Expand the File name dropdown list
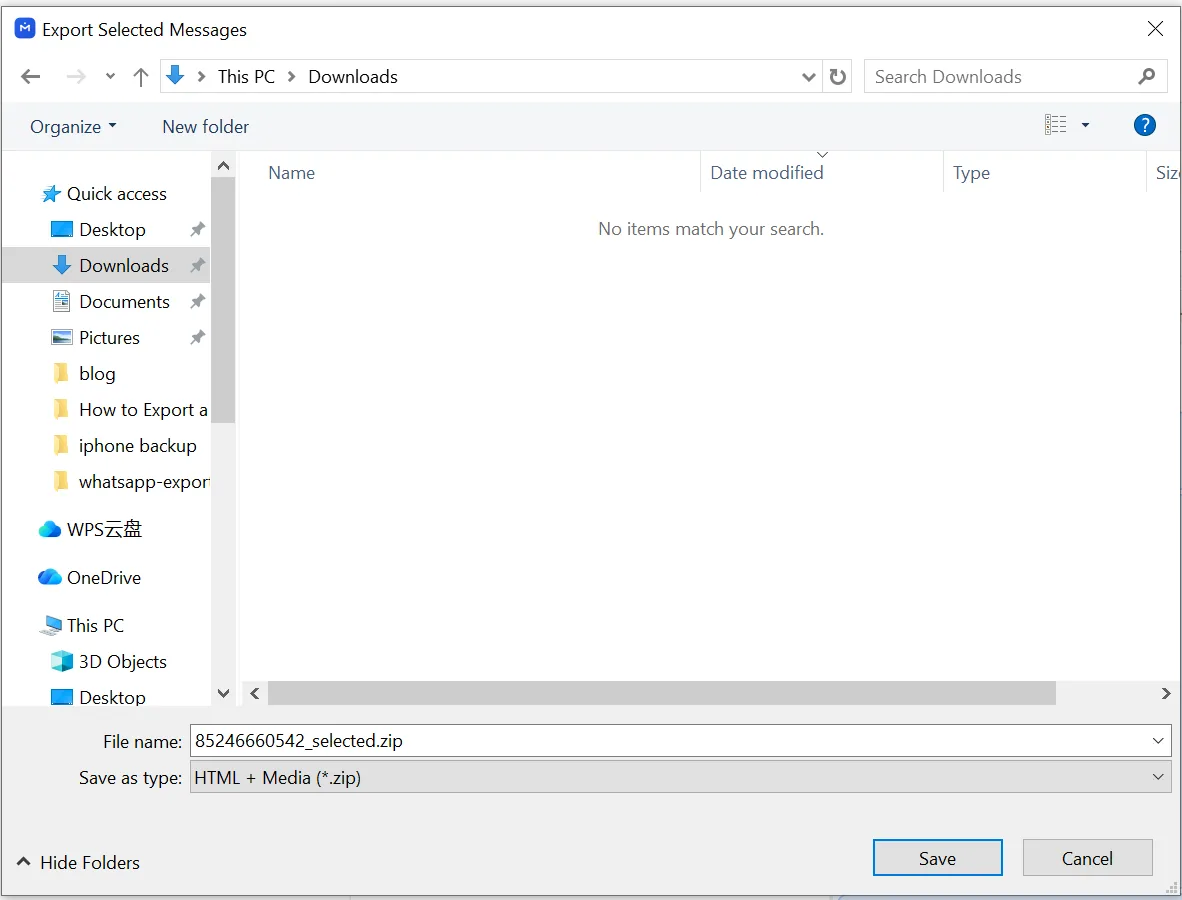Image resolution: width=1182 pixels, height=900 pixels. click(1158, 741)
